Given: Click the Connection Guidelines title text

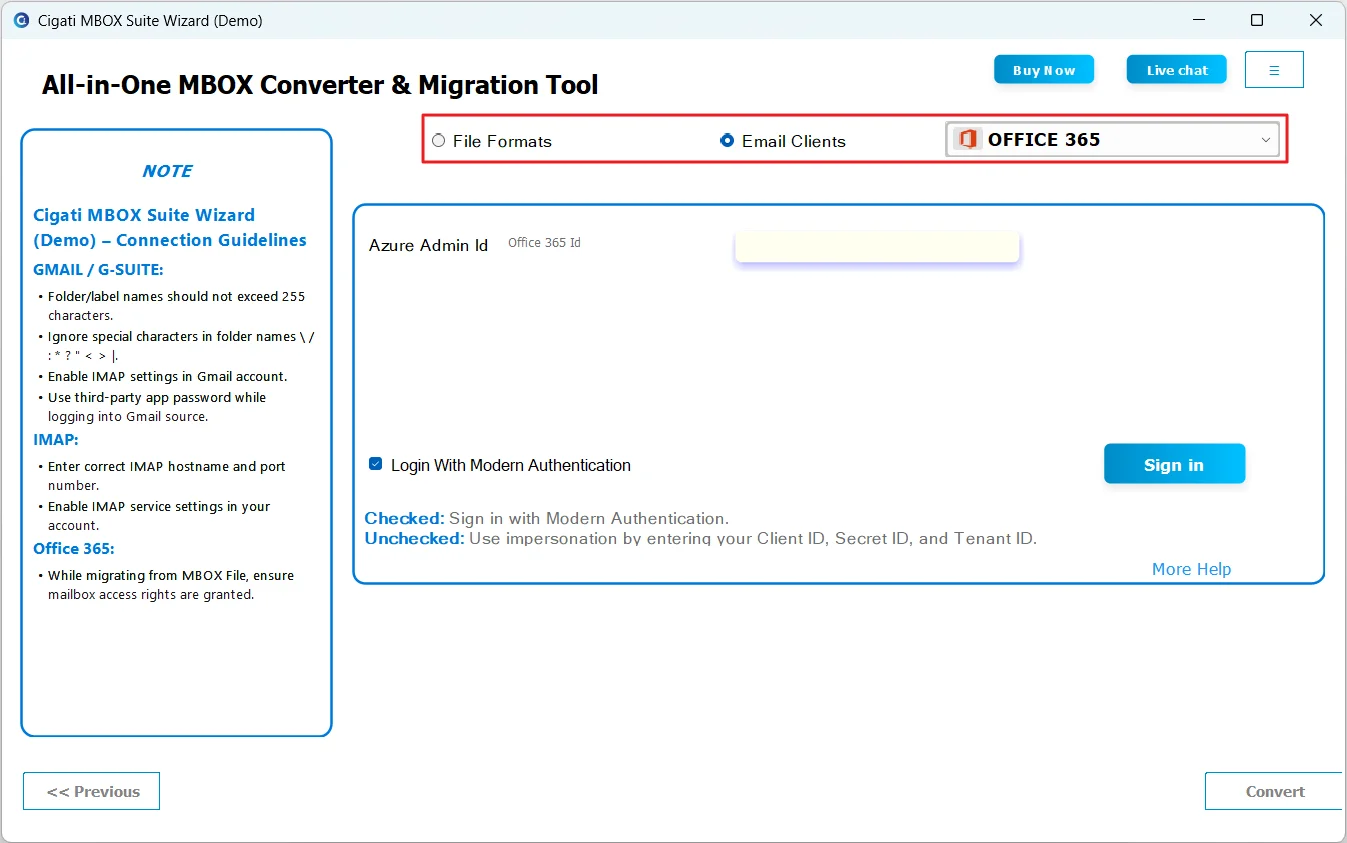Looking at the screenshot, I should [170, 227].
